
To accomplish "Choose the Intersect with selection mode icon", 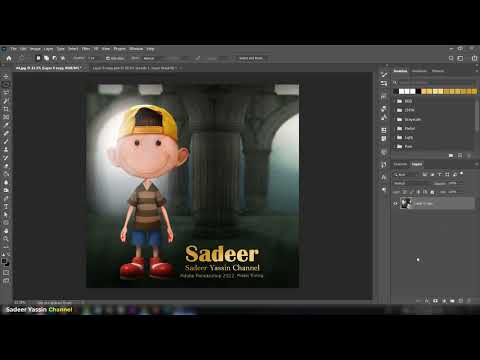I will (62, 58).
